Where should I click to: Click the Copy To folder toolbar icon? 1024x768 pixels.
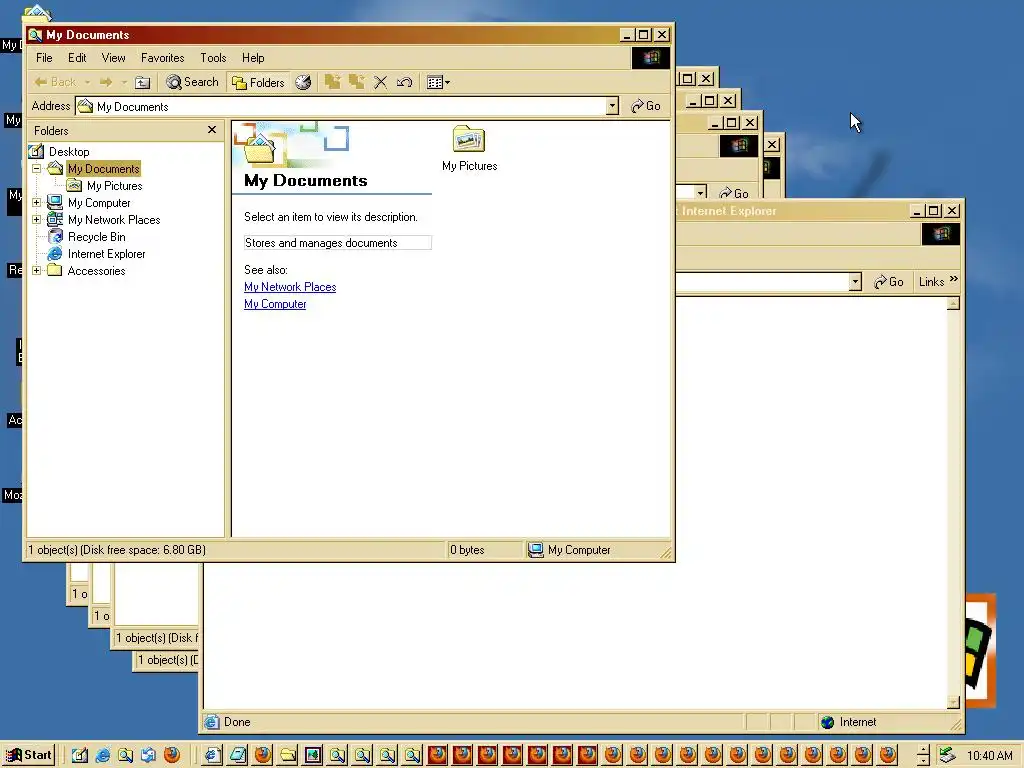(x=357, y=82)
